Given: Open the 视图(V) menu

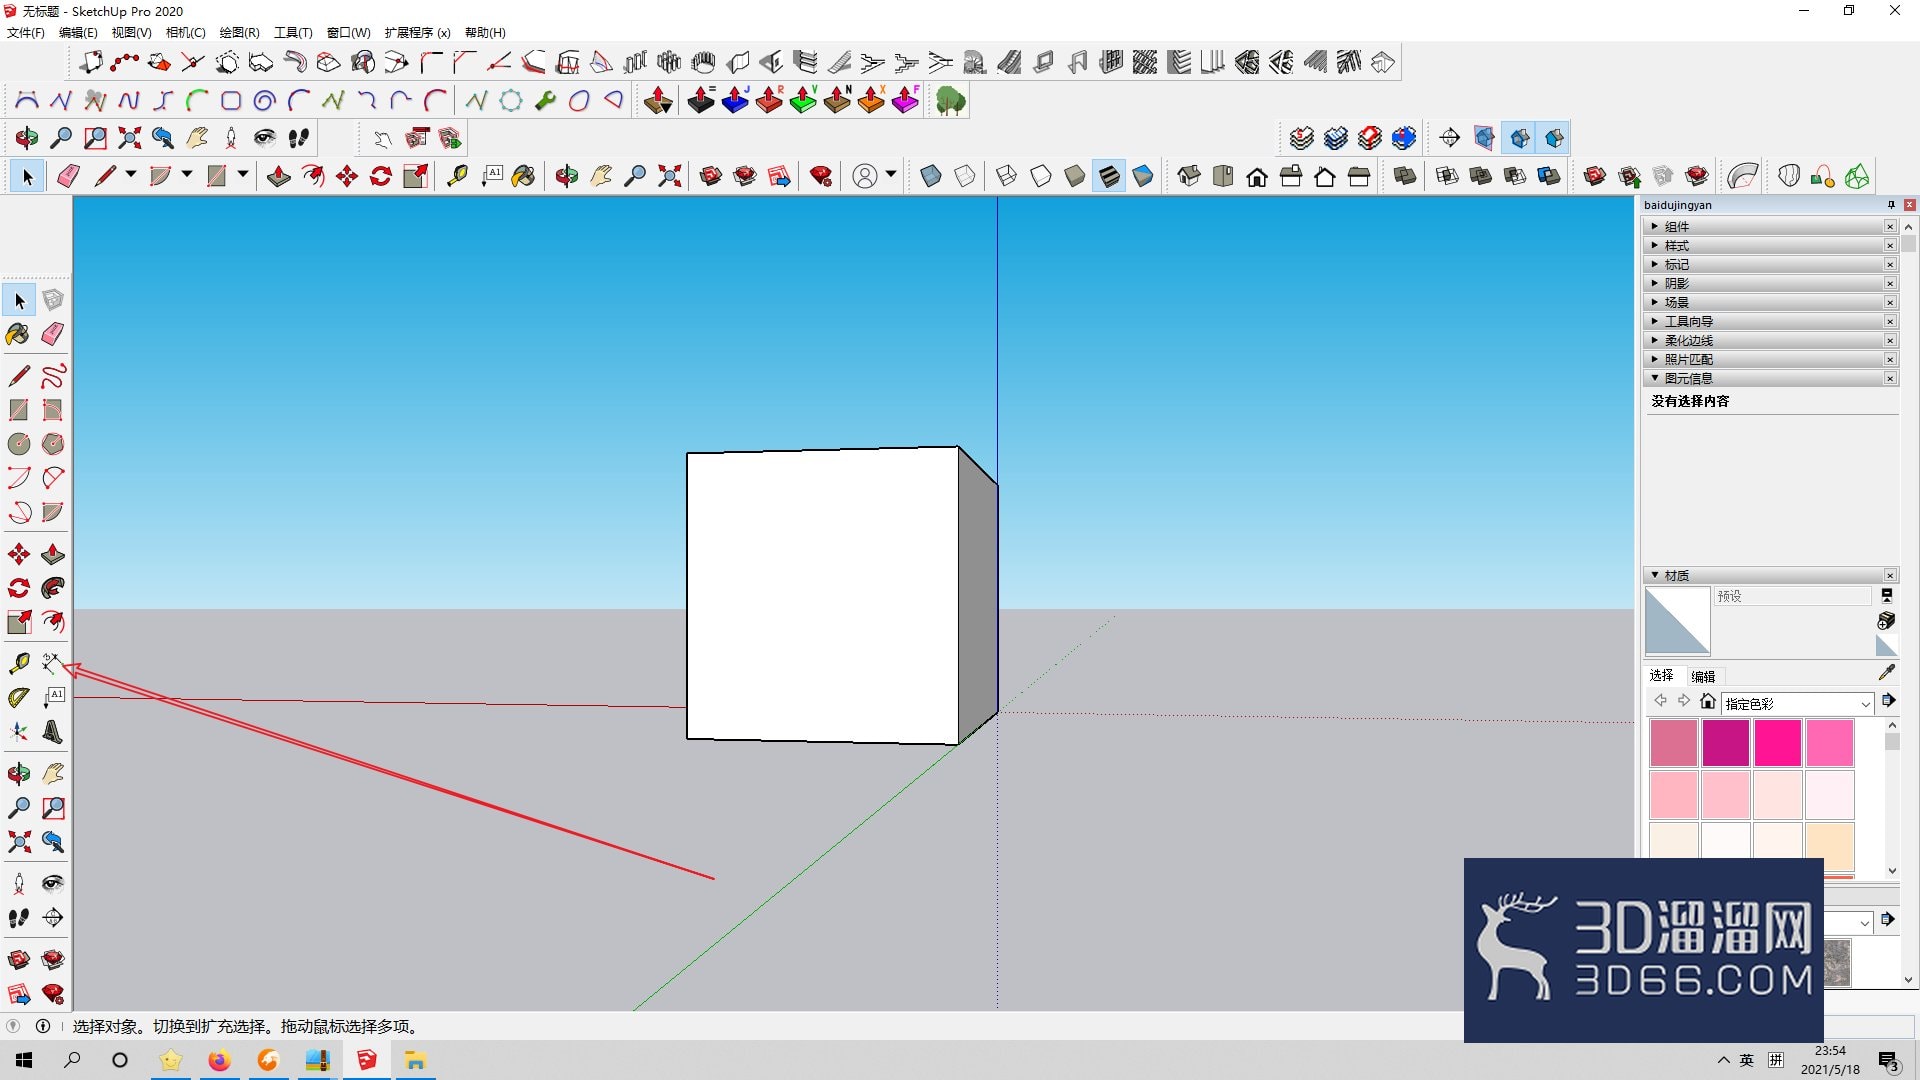Looking at the screenshot, I should (x=131, y=33).
